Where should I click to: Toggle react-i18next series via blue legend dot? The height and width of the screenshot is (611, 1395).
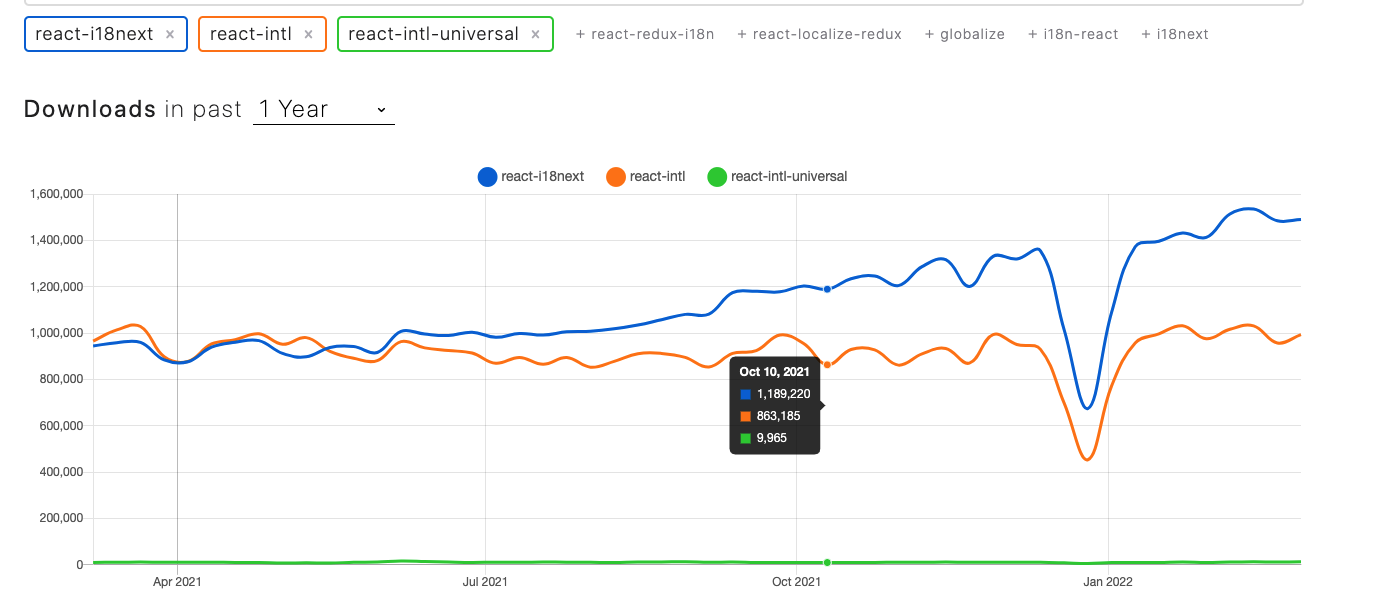487,177
